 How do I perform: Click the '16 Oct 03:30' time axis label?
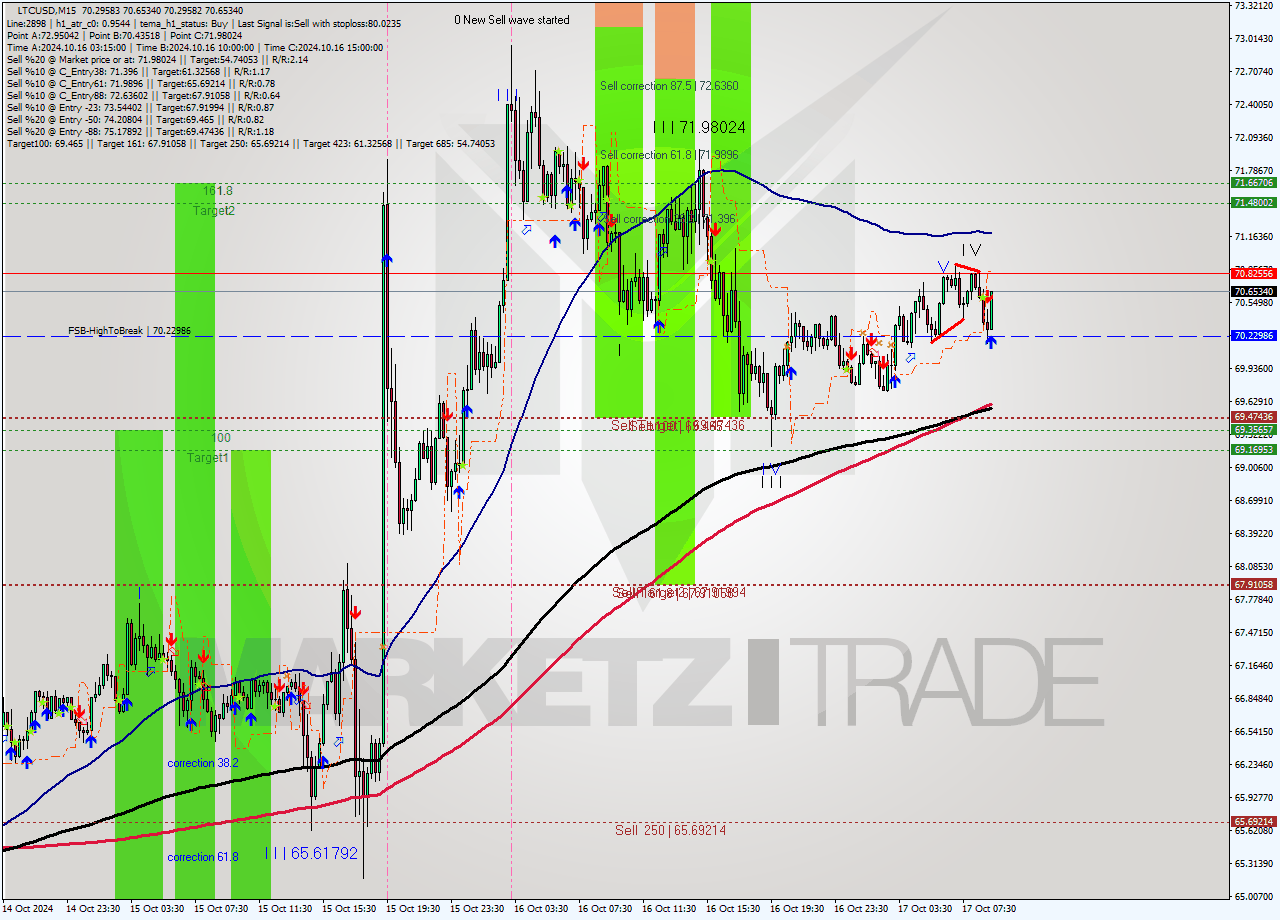coord(543,909)
